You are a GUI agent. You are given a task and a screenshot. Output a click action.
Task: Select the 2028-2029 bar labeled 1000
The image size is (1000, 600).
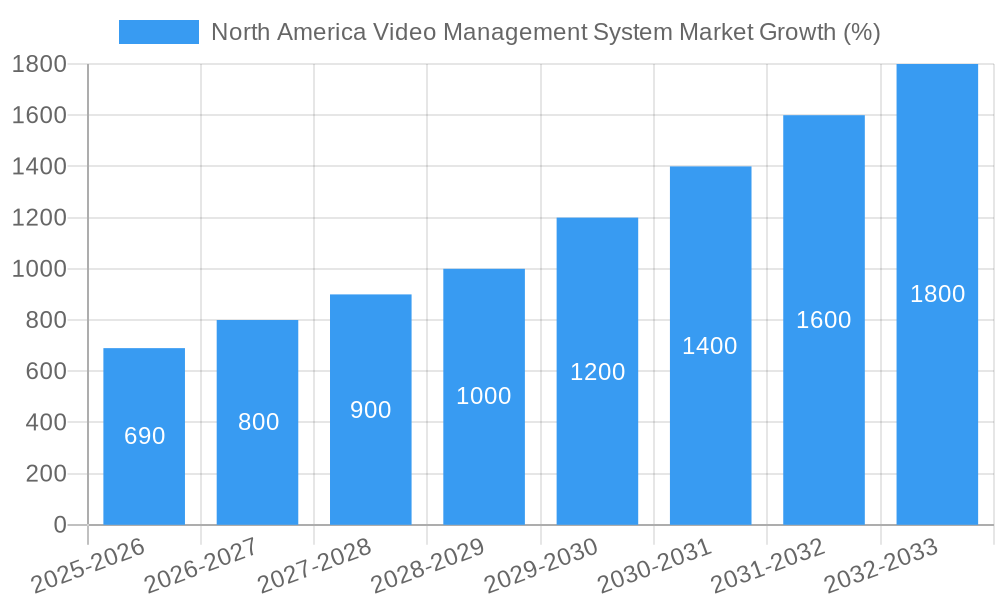click(x=484, y=397)
